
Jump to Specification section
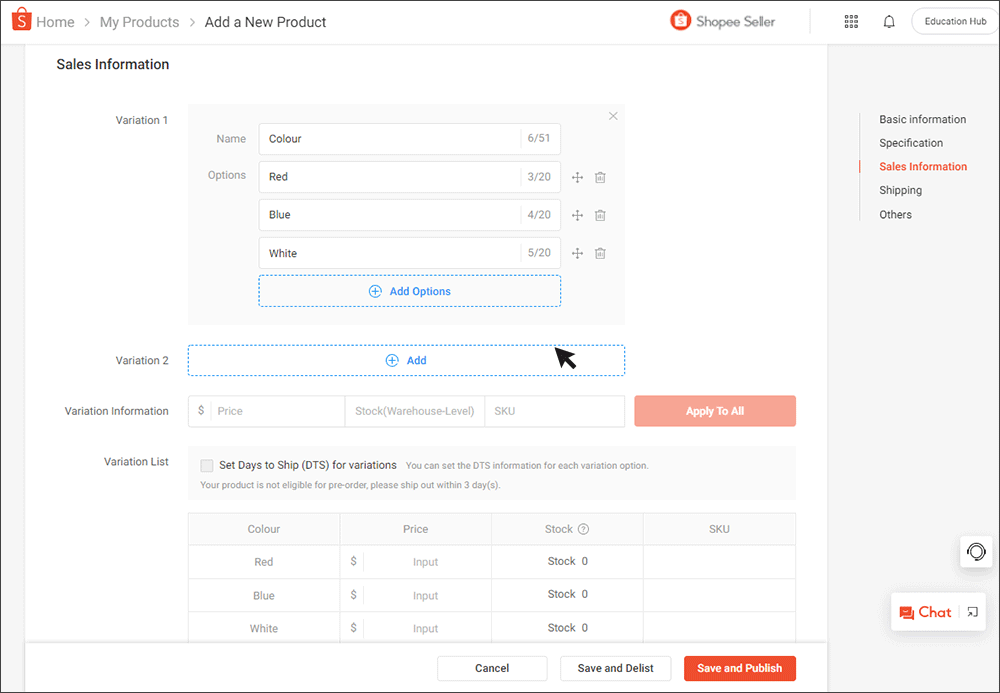click(x=911, y=143)
